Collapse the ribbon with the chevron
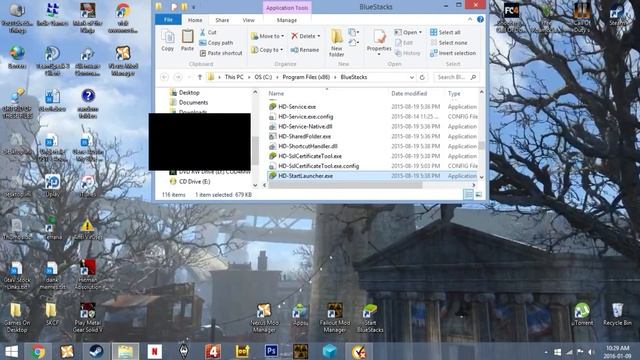 [470, 19]
